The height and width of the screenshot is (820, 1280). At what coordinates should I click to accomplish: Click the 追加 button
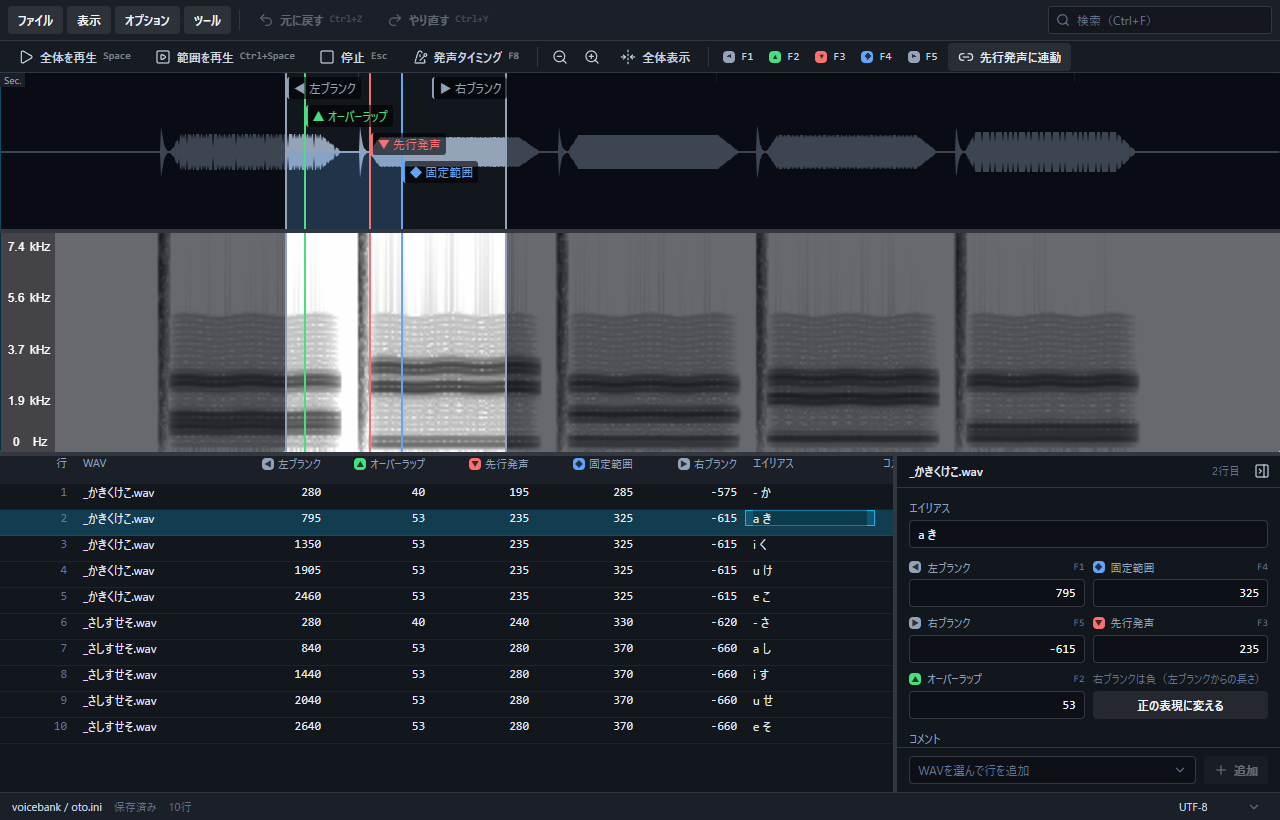coord(1236,770)
